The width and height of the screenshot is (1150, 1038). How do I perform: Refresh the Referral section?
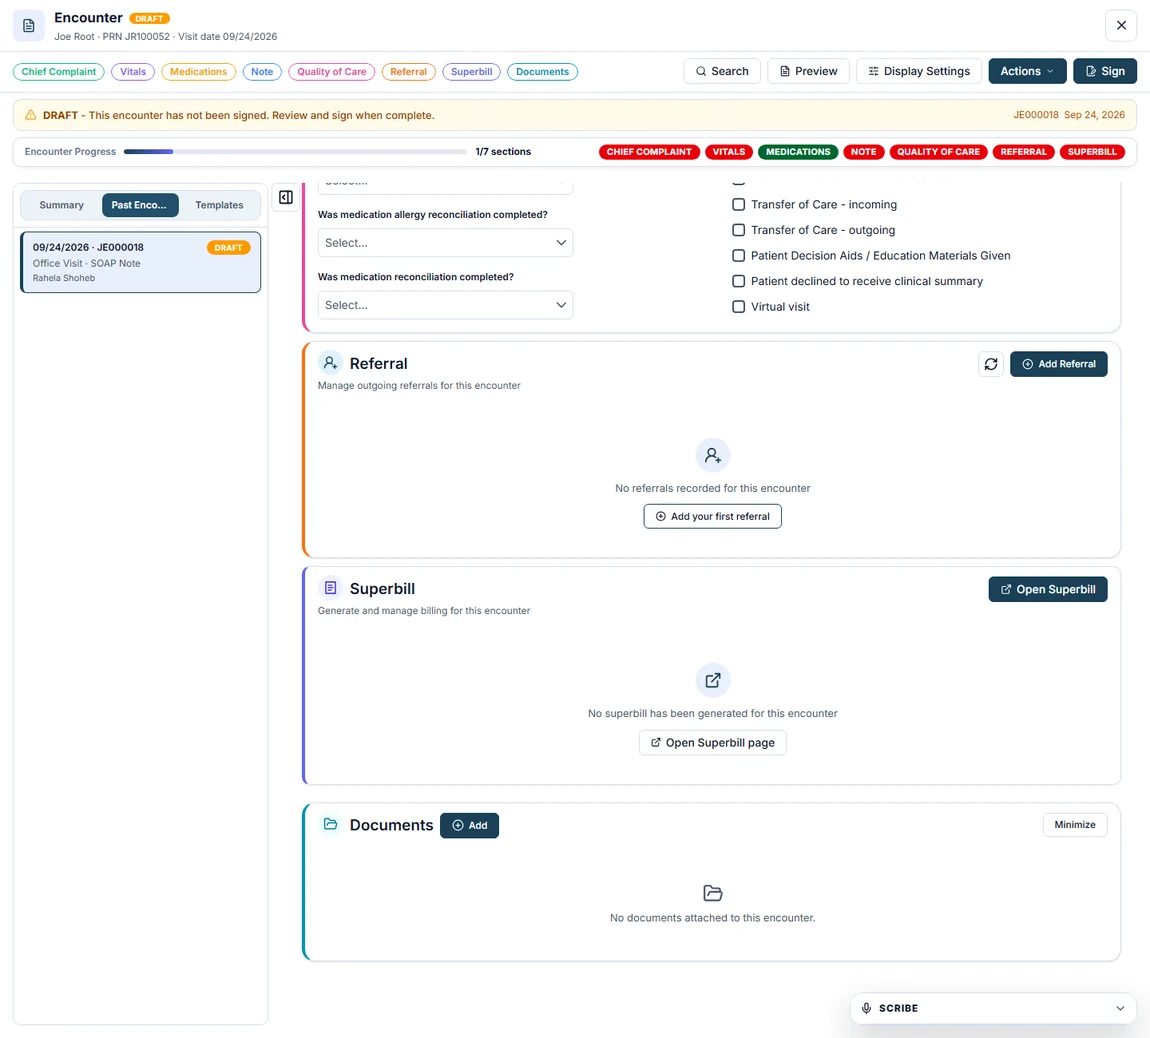point(990,364)
